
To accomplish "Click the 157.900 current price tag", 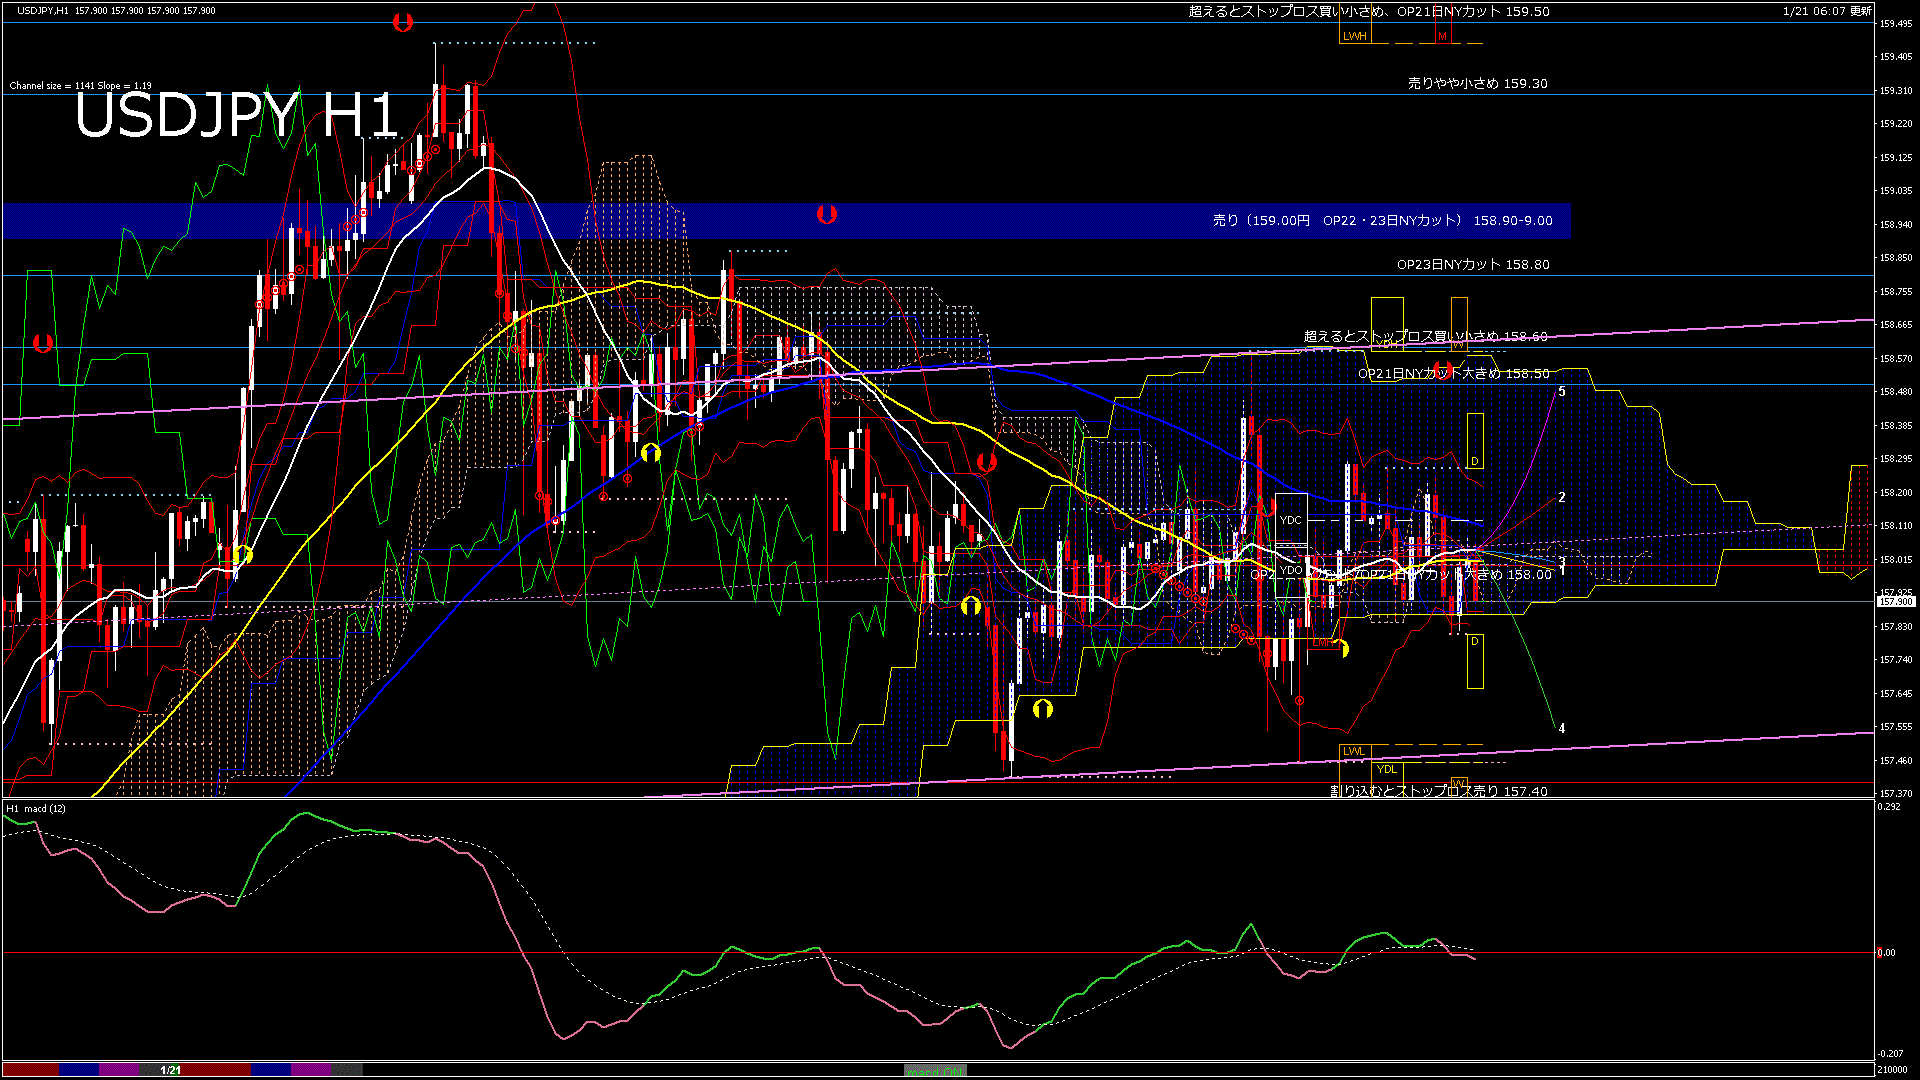I will 1895,601.
